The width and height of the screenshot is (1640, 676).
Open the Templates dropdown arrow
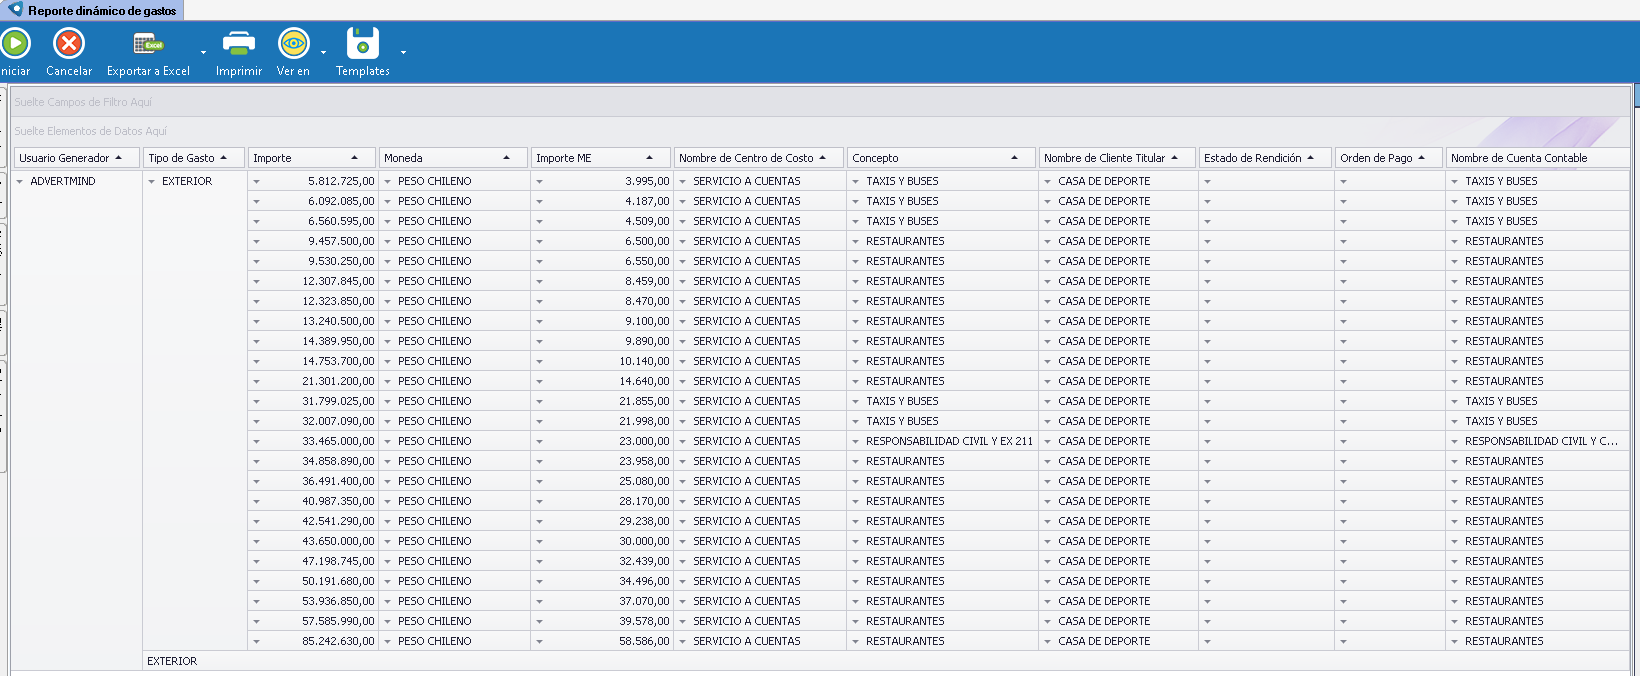coord(403,52)
